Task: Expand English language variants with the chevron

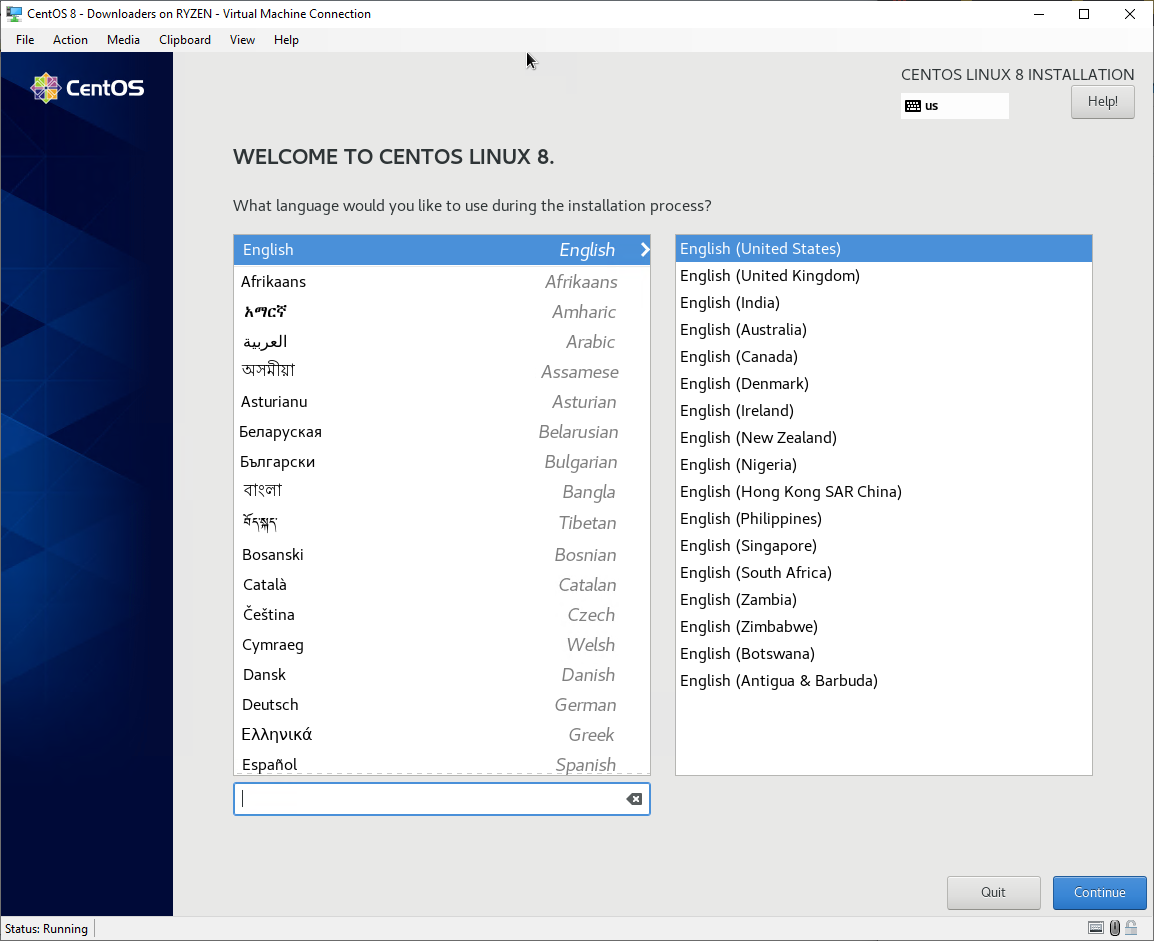Action: pyautogui.click(x=645, y=249)
